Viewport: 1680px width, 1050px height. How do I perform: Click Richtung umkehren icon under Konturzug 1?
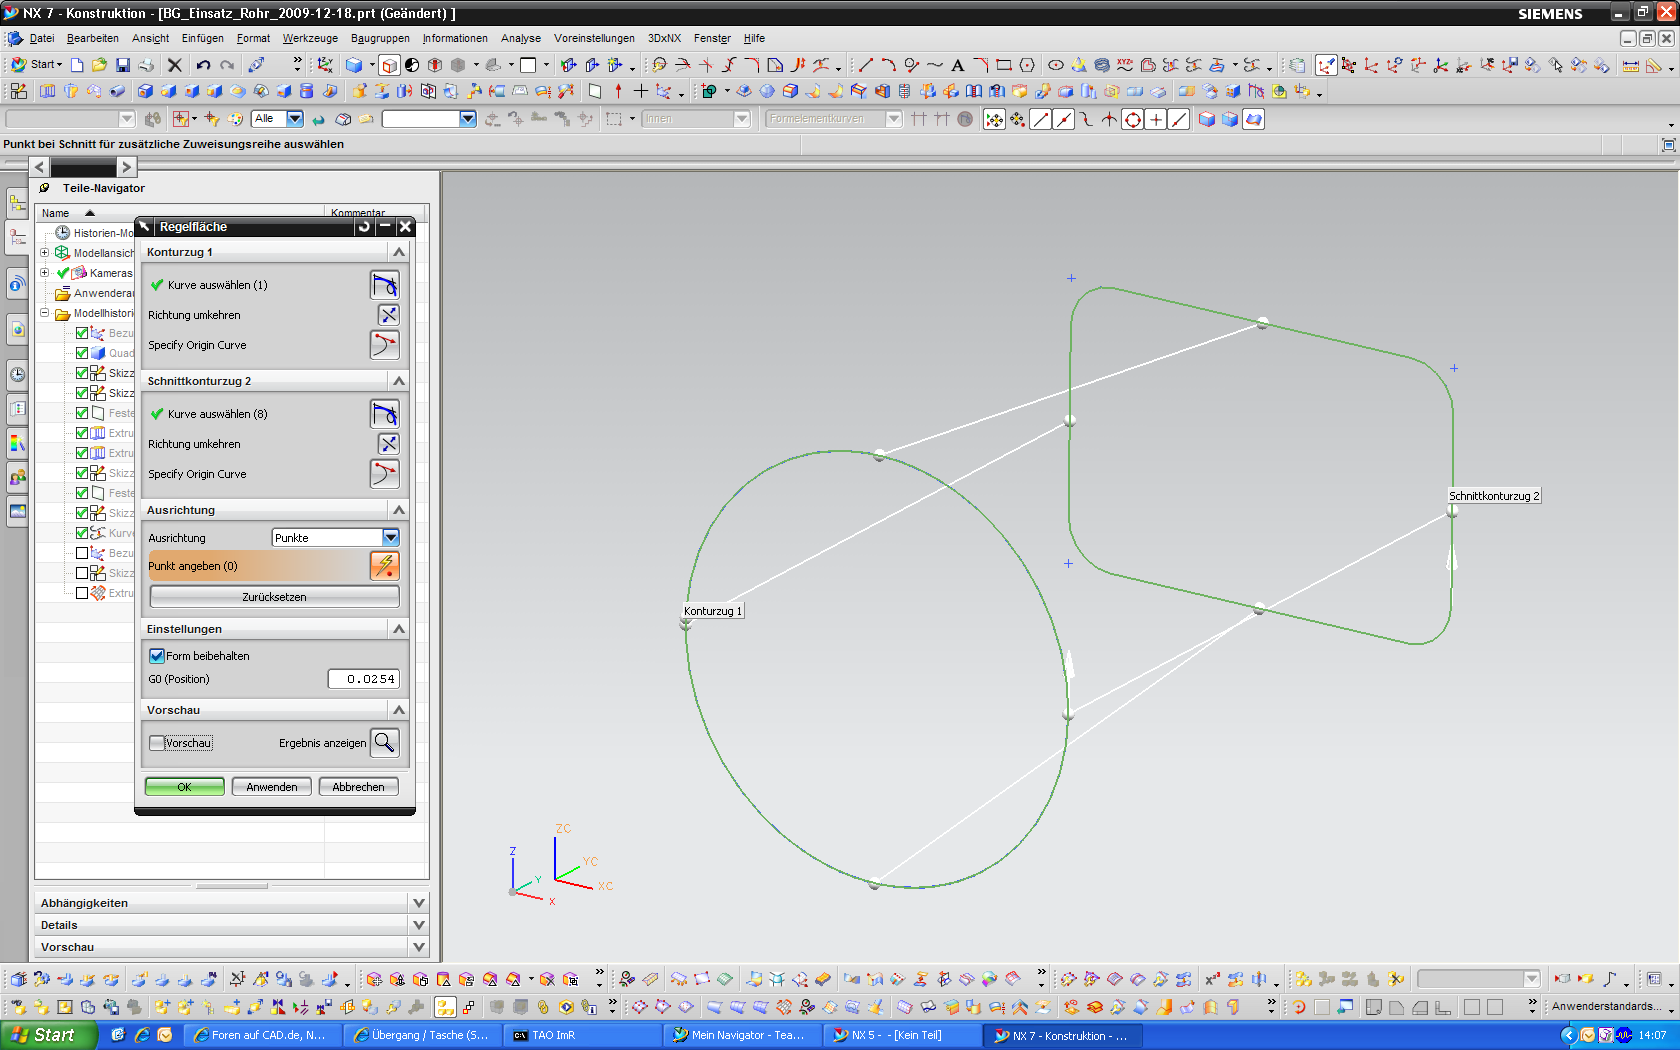pos(388,315)
